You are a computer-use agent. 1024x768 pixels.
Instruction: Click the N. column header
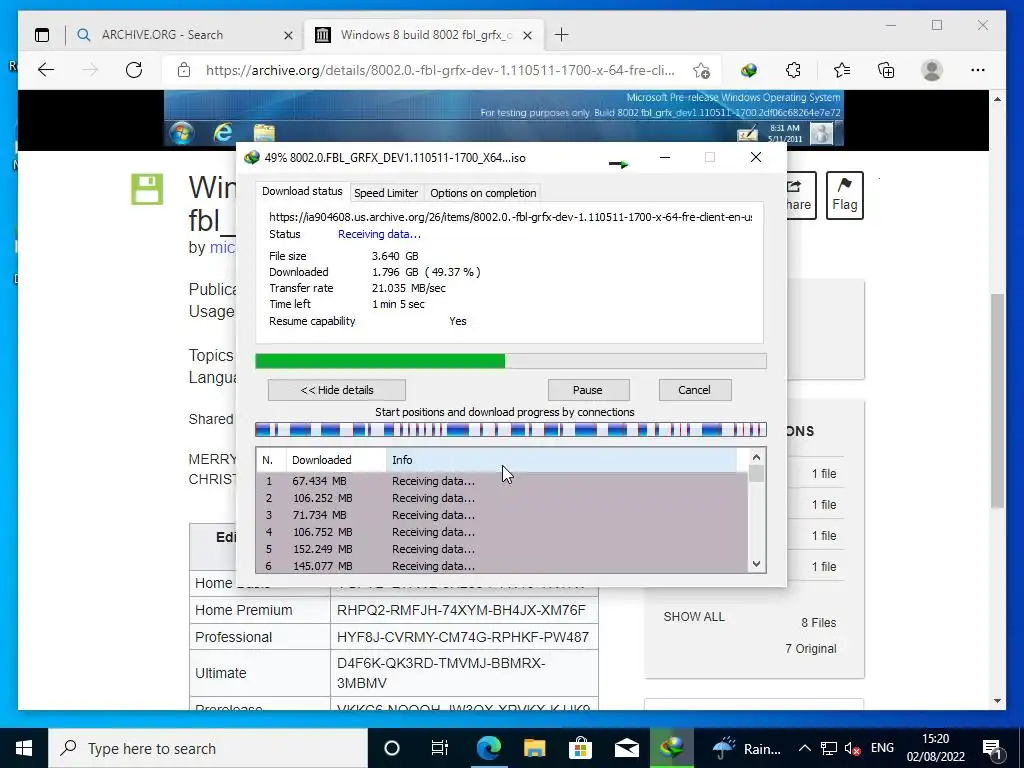tap(272, 460)
